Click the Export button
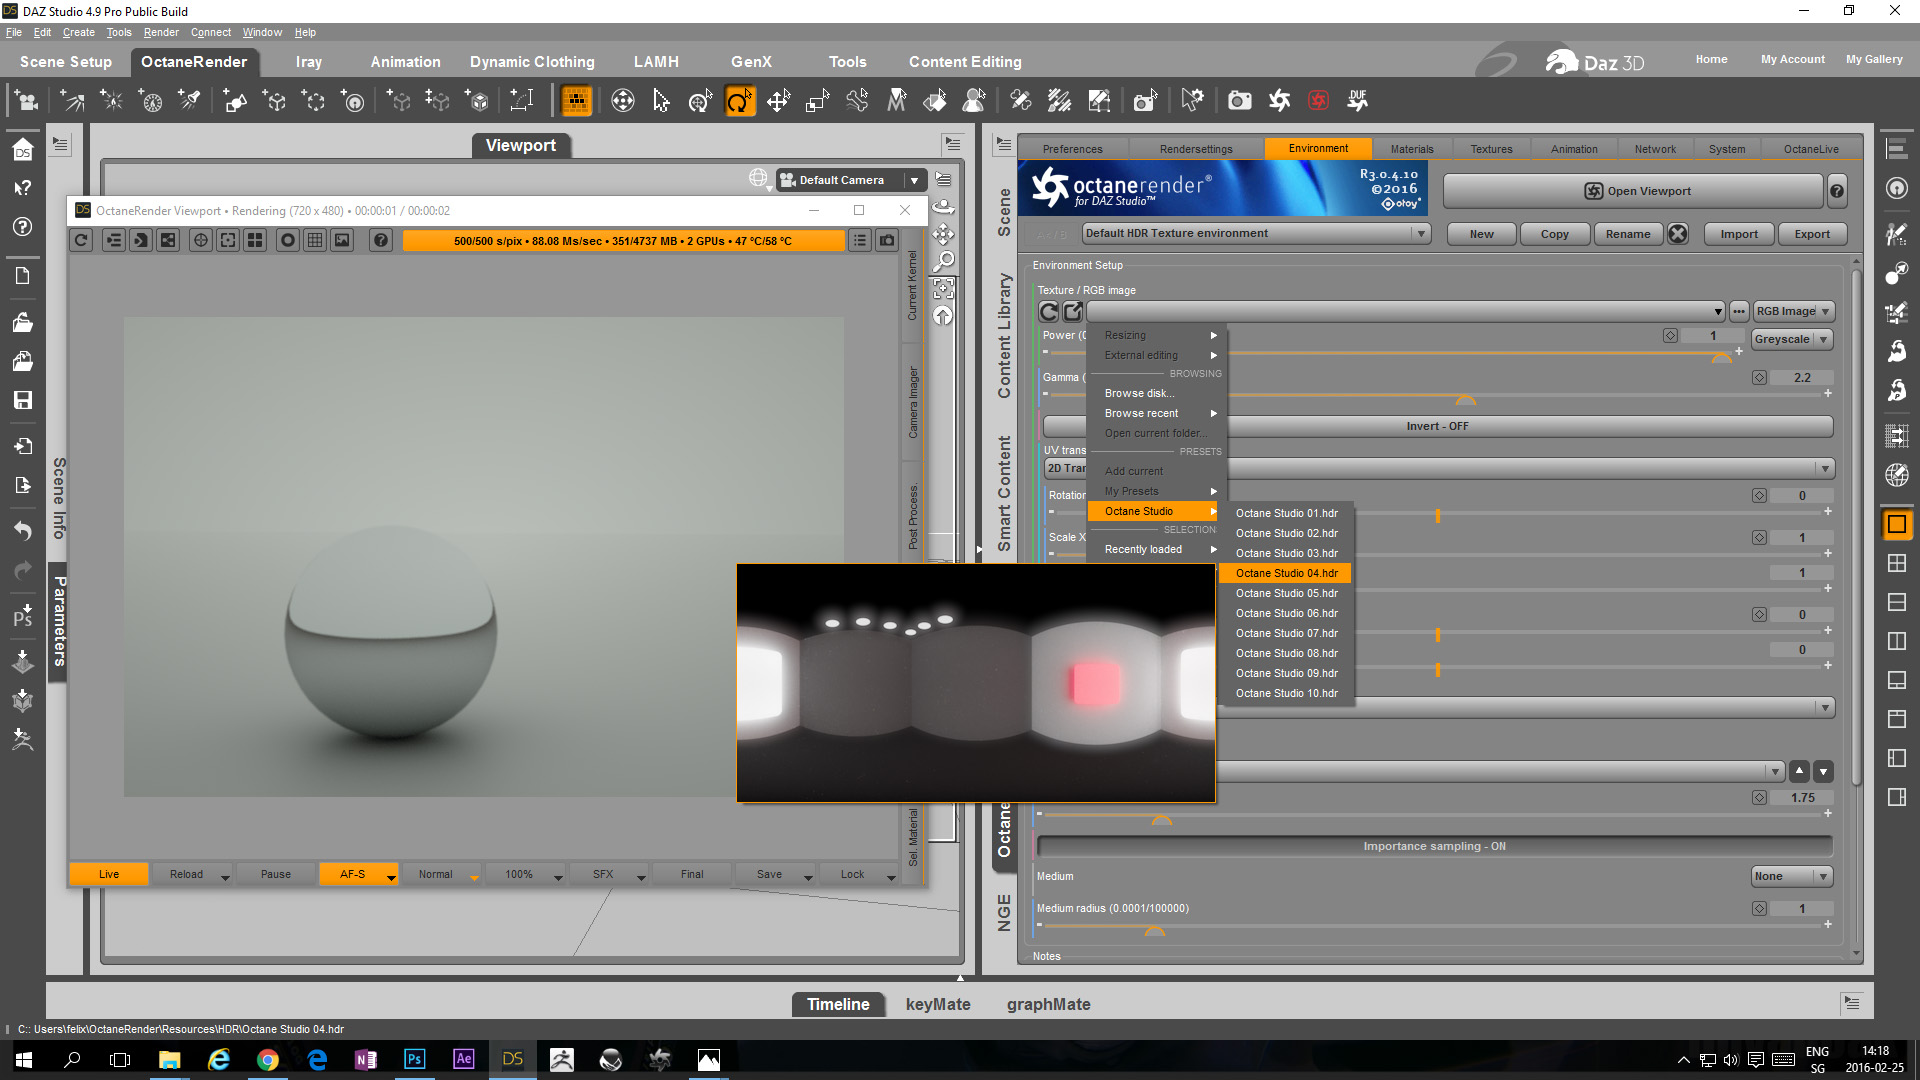Screen dimensions: 1920x1080 click(1812, 234)
